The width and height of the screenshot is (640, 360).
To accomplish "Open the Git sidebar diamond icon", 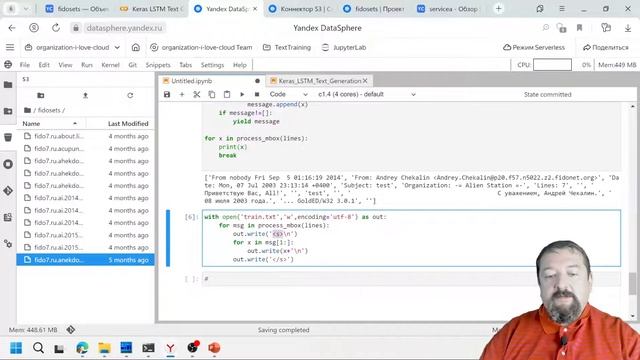I will coord(8,191).
